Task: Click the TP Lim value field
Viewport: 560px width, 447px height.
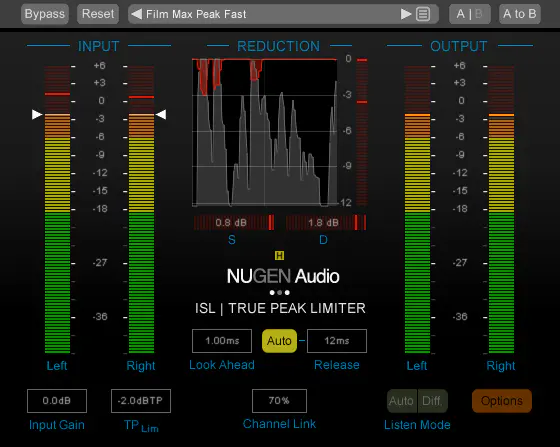Action: (141, 401)
